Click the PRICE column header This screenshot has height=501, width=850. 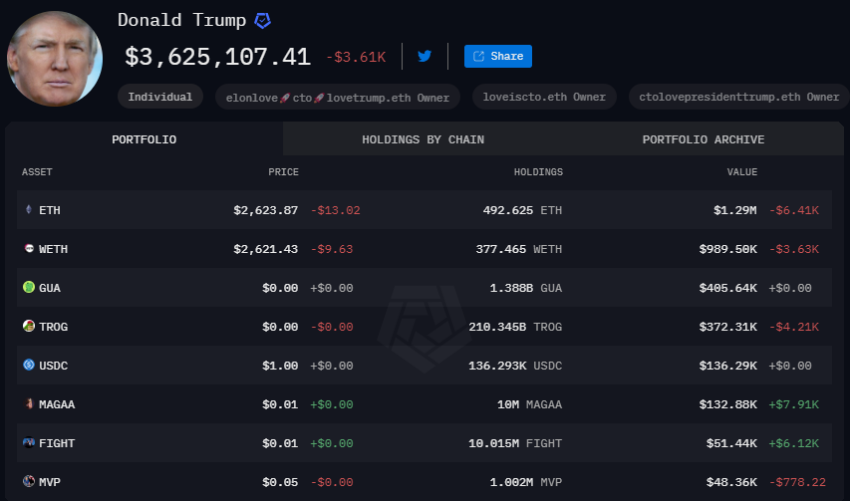pyautogui.click(x=284, y=172)
